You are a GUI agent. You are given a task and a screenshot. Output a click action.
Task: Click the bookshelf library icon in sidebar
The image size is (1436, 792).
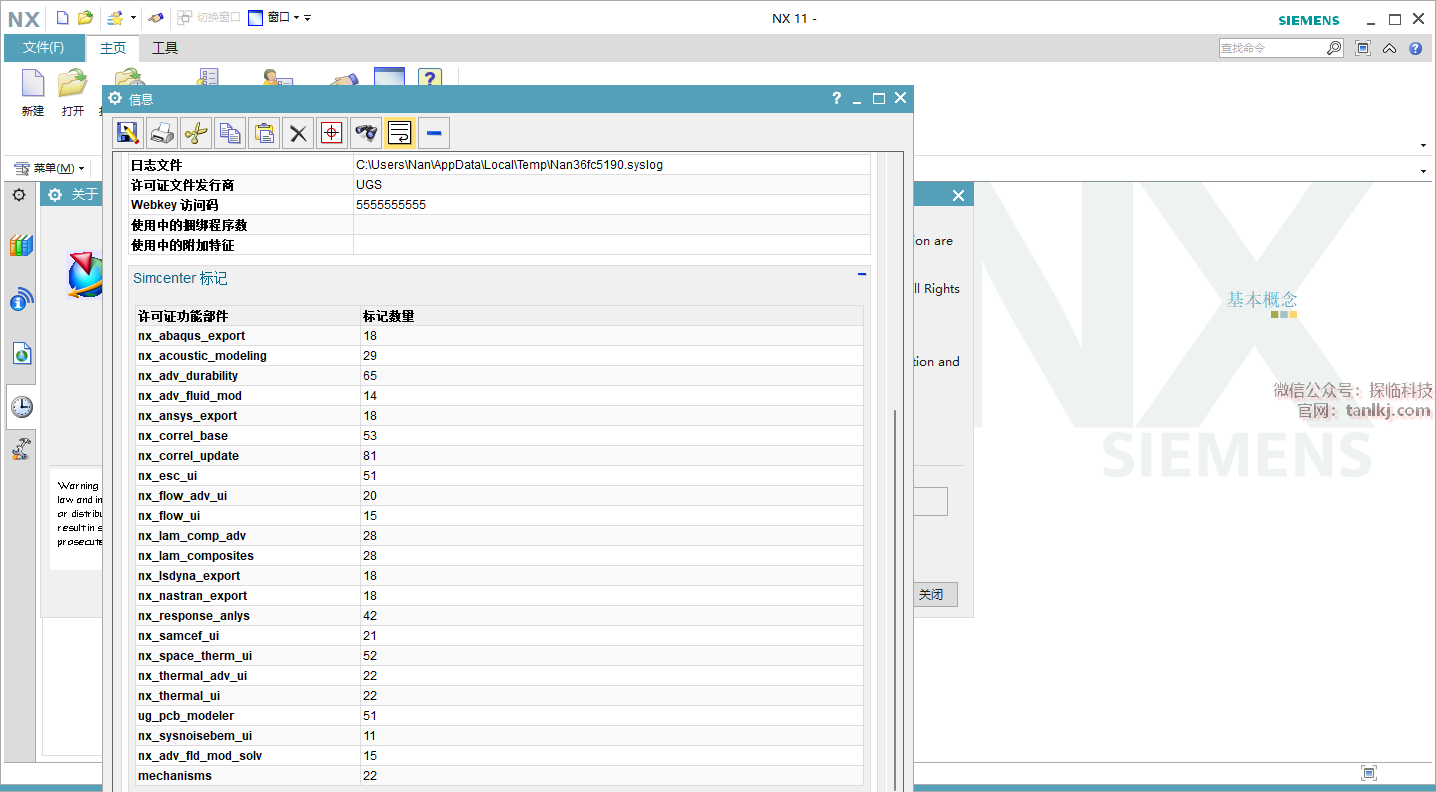click(x=21, y=245)
